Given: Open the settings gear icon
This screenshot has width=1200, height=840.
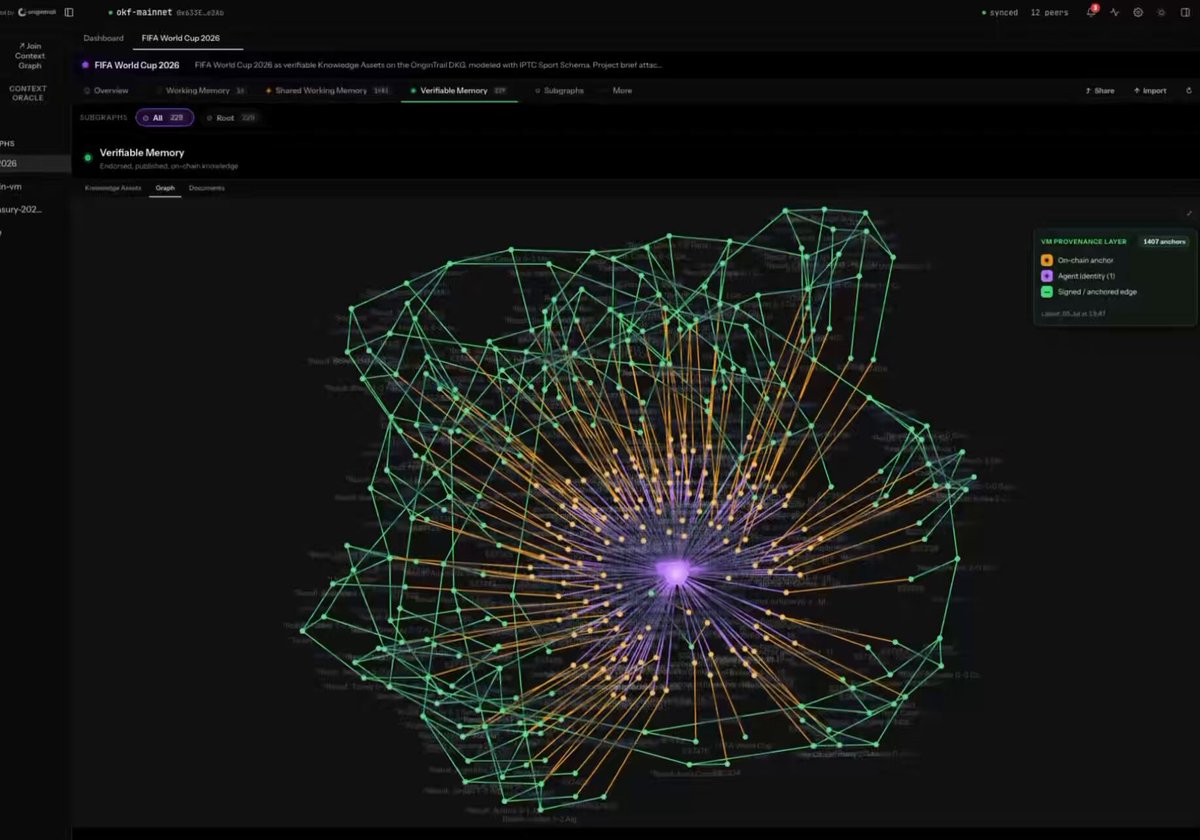Looking at the screenshot, I should [x=1138, y=12].
